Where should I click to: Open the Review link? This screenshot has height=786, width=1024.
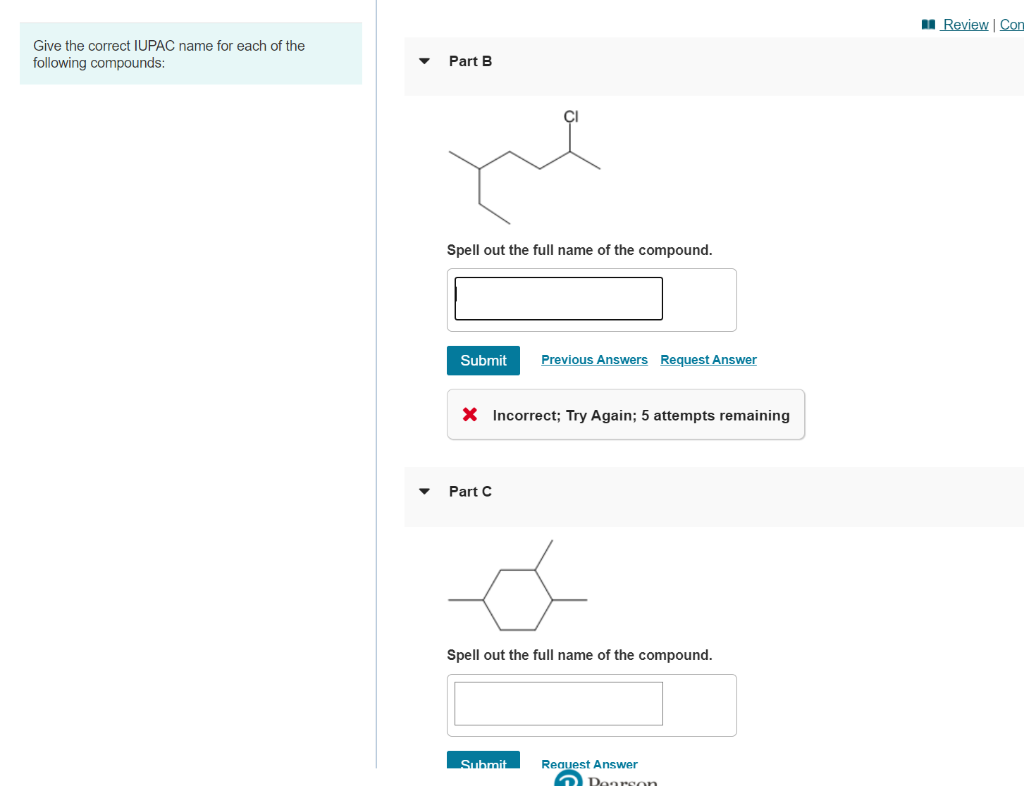point(965,25)
